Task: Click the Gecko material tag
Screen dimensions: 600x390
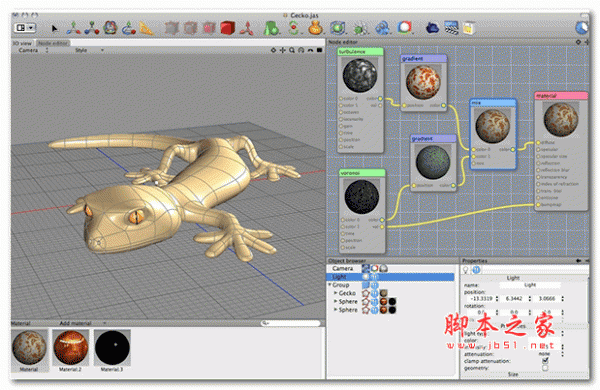Action: tap(383, 293)
